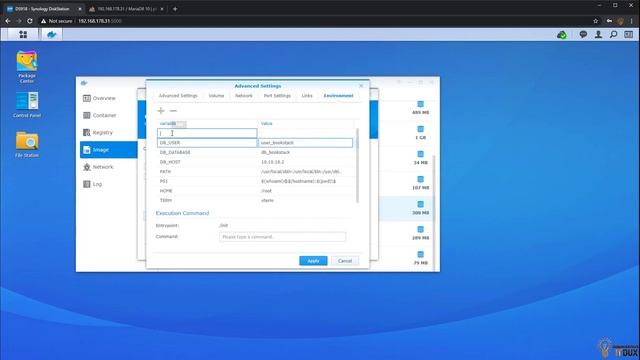Click the 1 GB image size icon

(420, 129)
